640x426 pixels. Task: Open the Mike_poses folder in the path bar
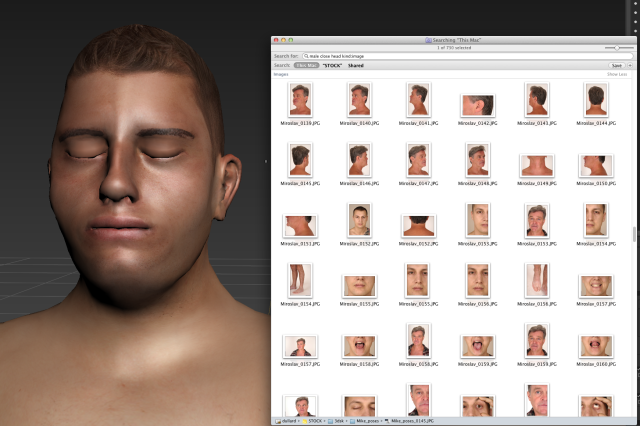coord(364,421)
